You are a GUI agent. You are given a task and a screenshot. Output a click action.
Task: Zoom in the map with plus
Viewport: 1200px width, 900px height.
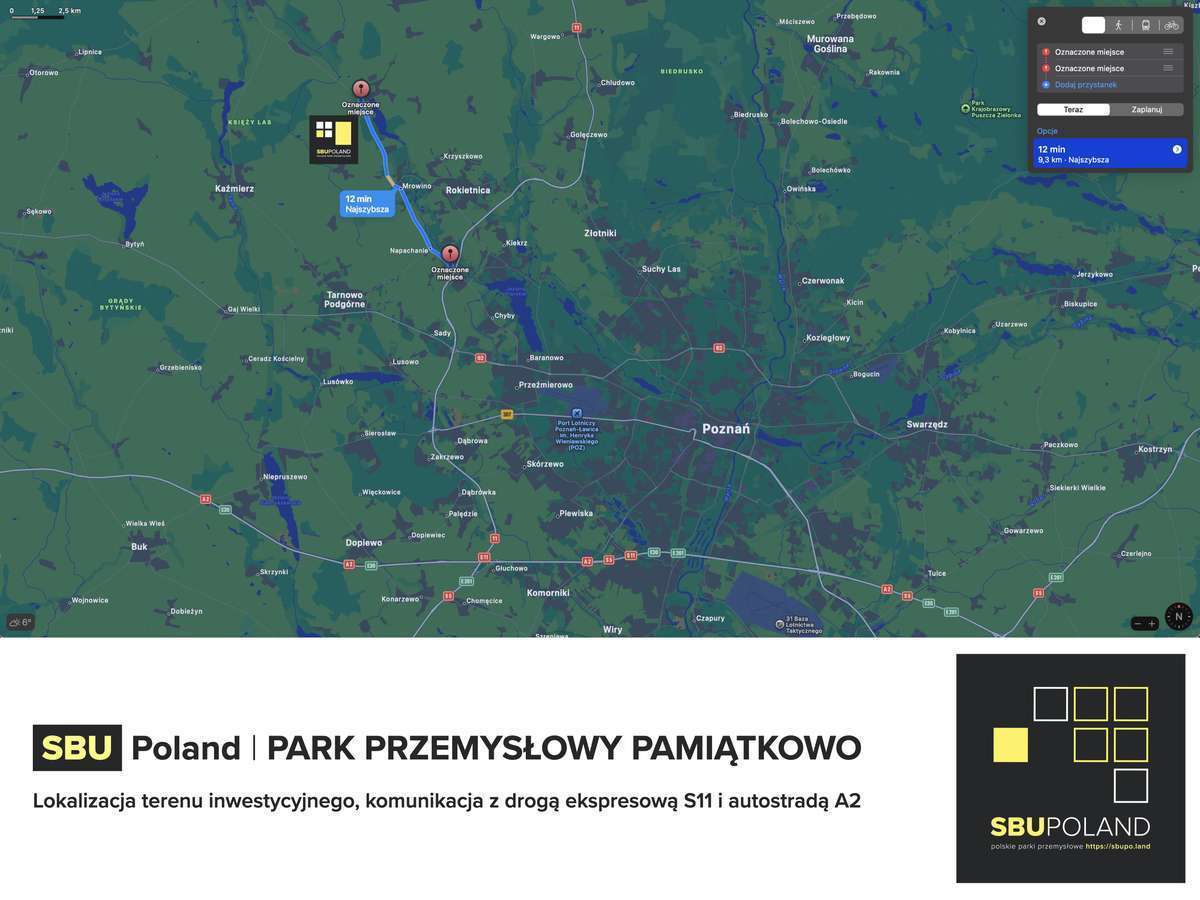1152,624
